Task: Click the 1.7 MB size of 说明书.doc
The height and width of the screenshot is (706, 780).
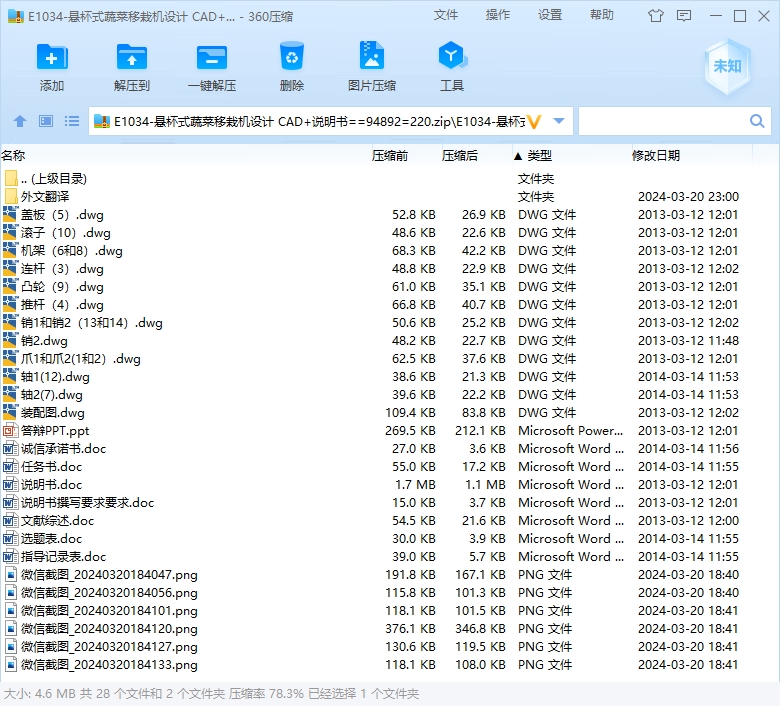Action: [x=415, y=485]
